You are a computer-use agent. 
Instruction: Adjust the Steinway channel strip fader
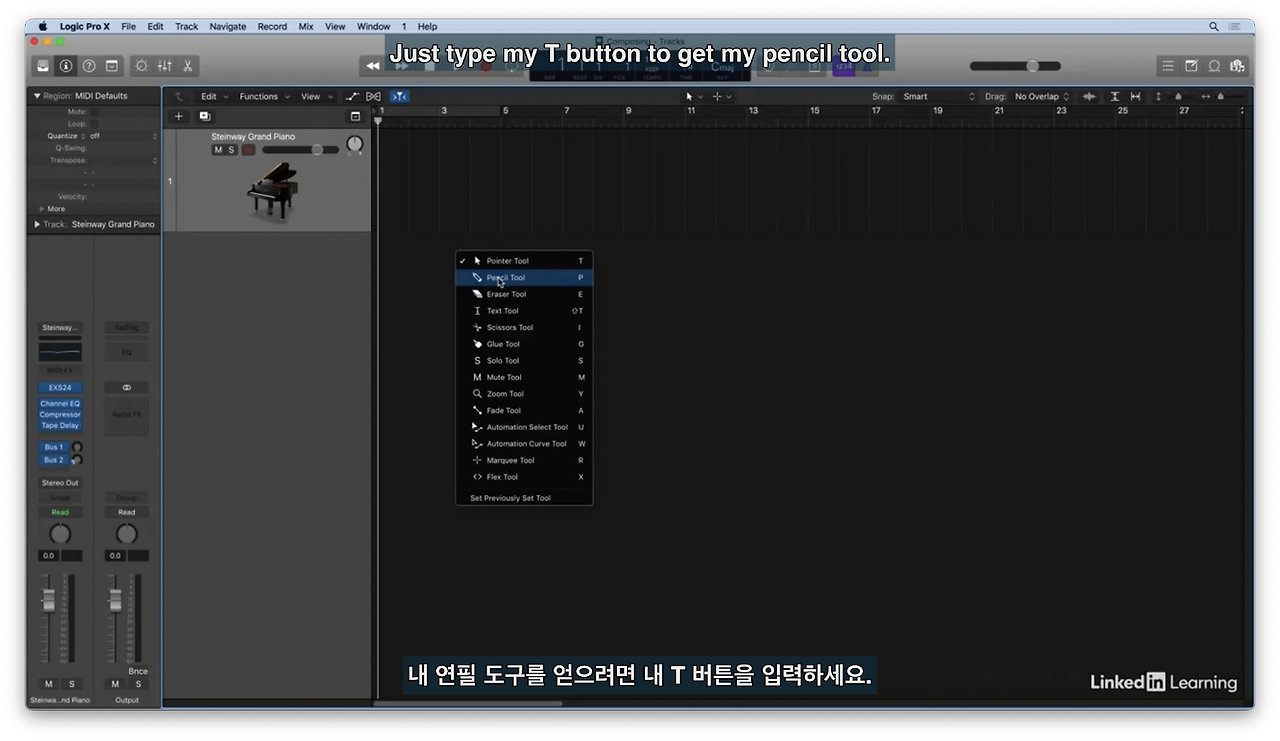pos(48,601)
